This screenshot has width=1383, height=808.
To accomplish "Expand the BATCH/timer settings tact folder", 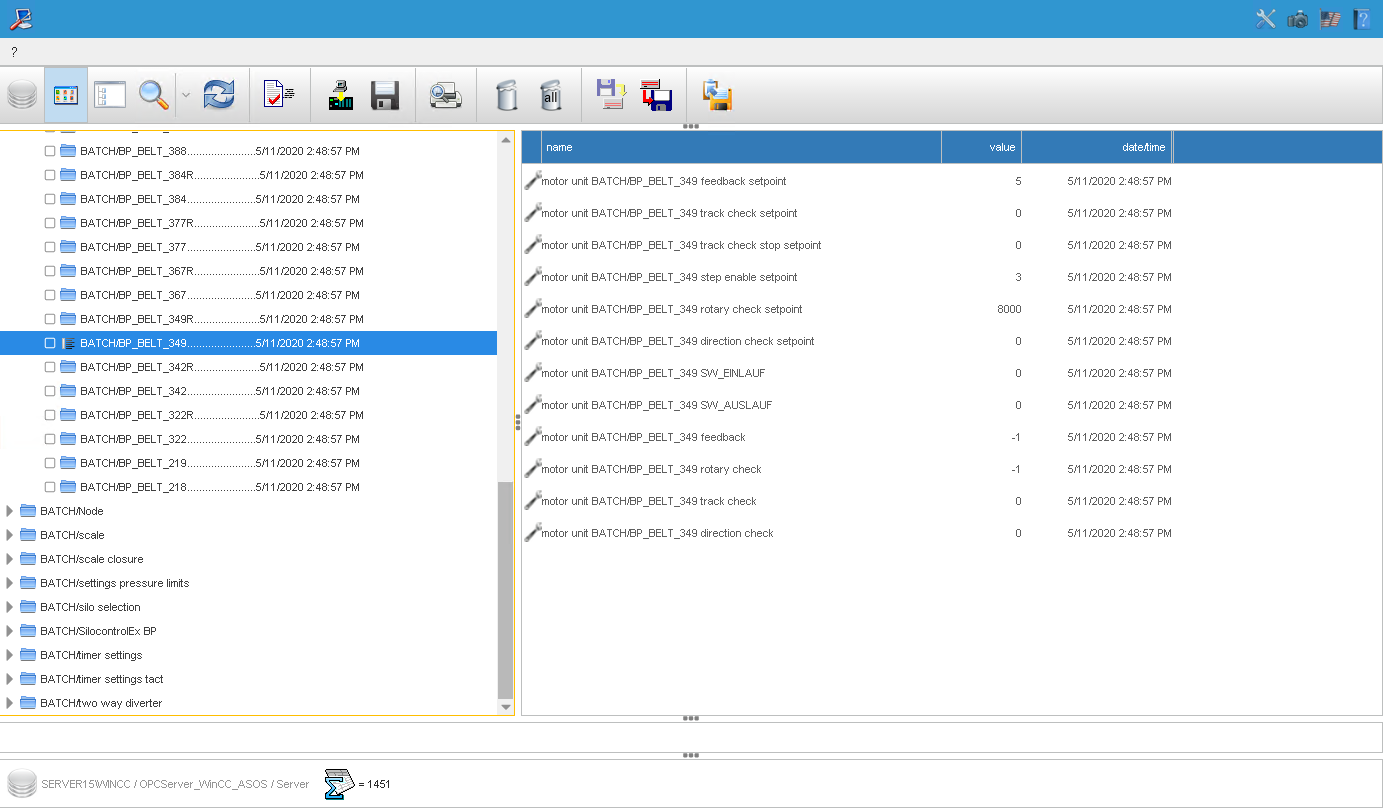I will click(10, 679).
